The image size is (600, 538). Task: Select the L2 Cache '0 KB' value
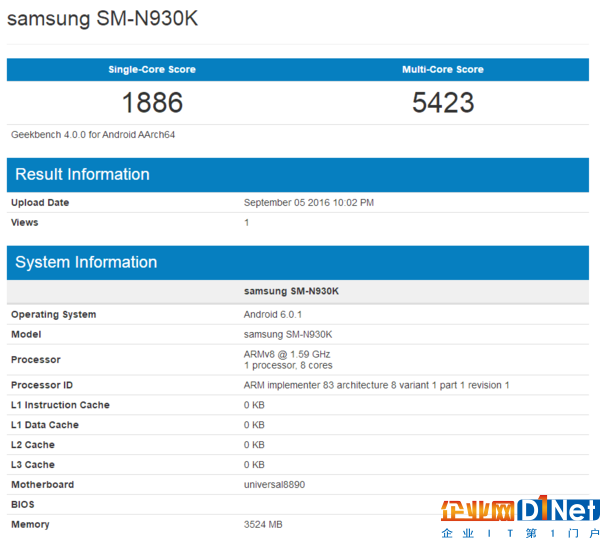(254, 445)
